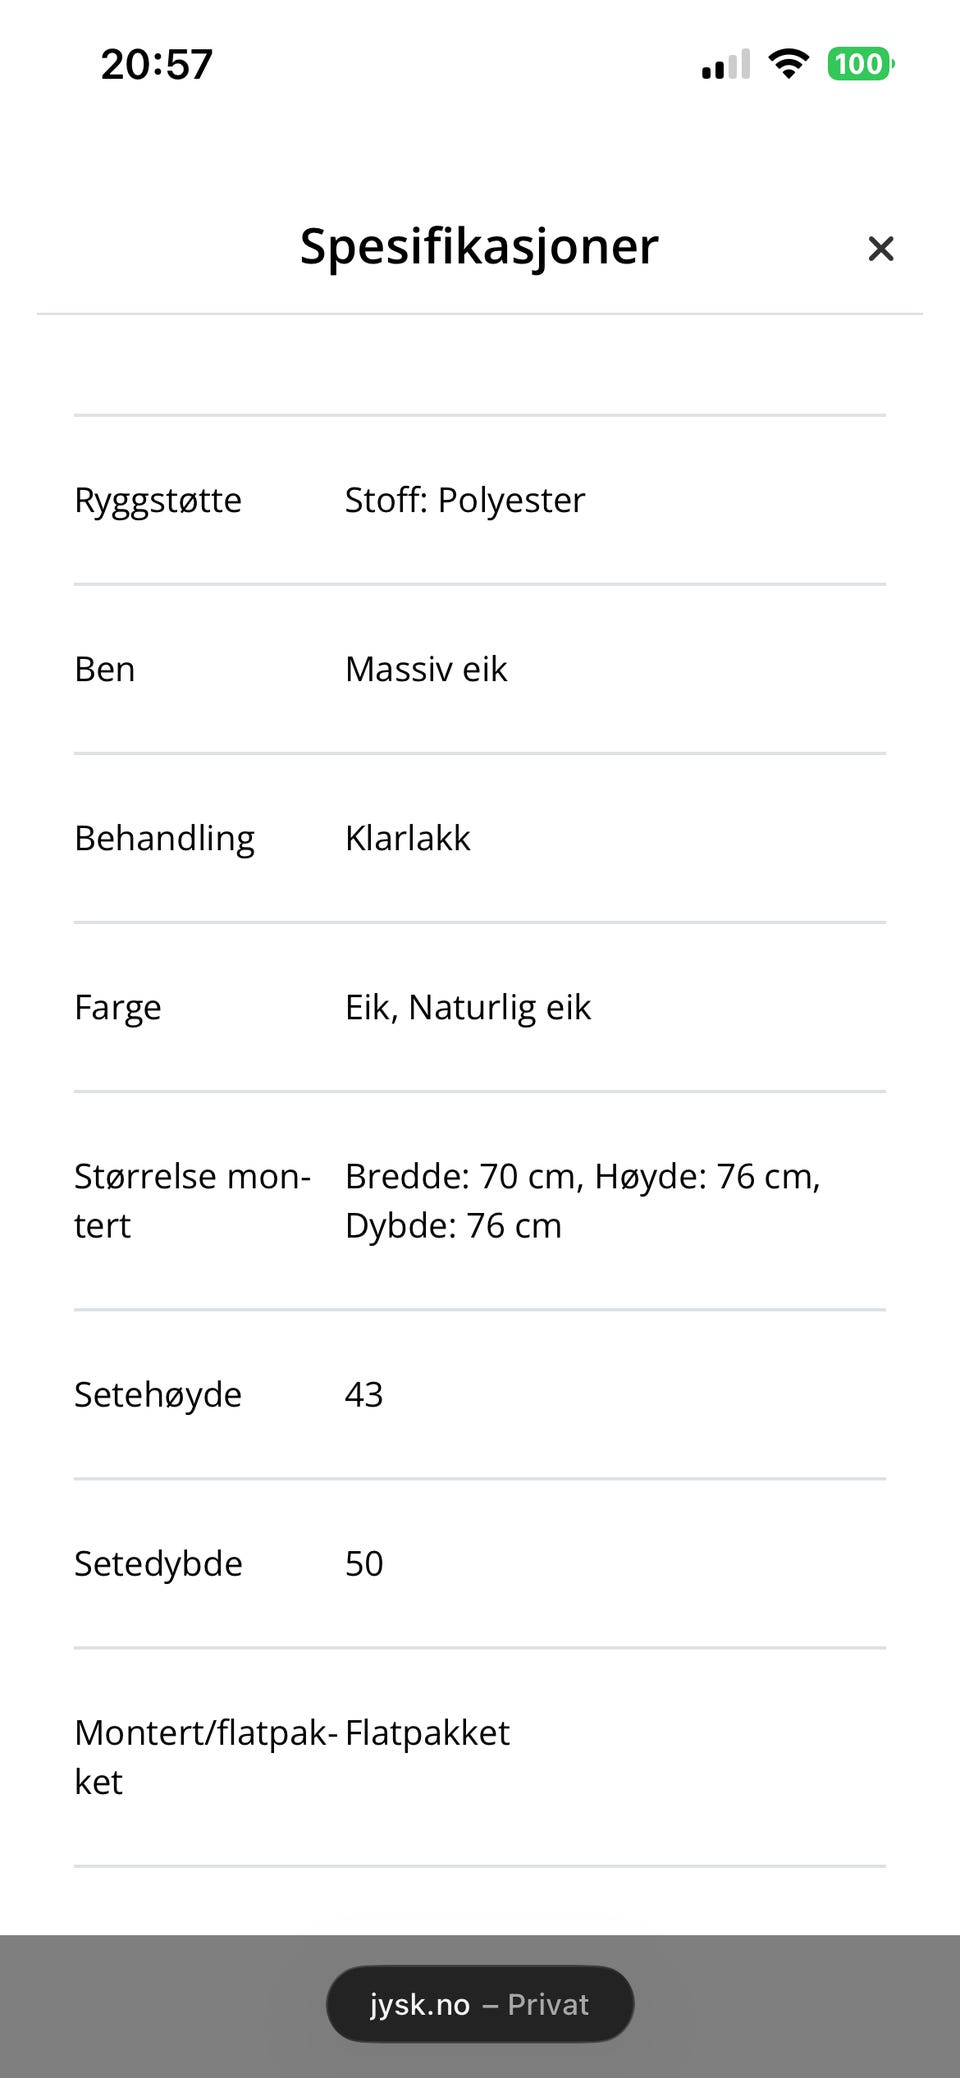Tap the X to close Spesifikasjoner

pyautogui.click(x=880, y=249)
